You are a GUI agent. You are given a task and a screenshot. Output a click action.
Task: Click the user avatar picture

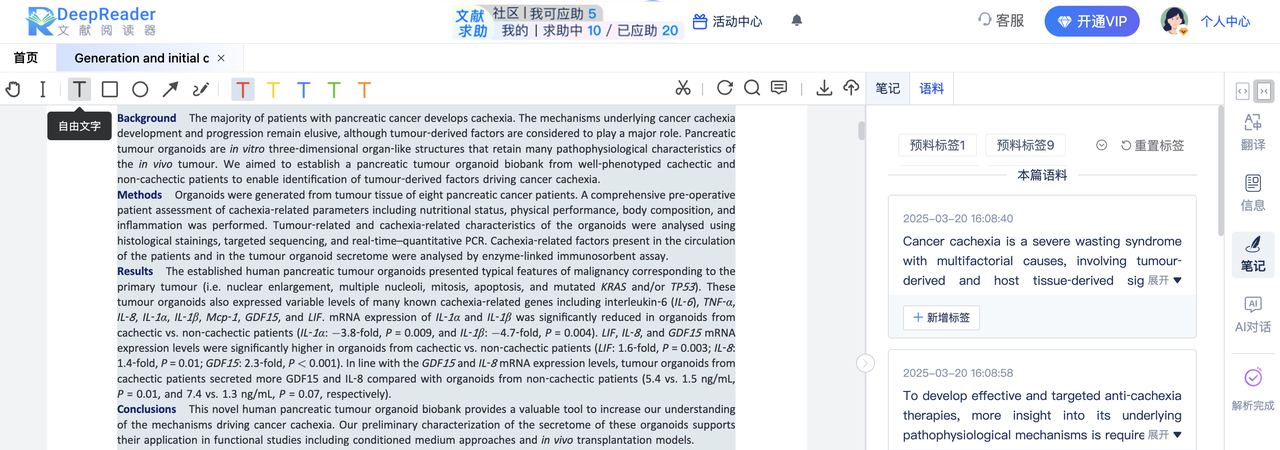click(1174, 20)
